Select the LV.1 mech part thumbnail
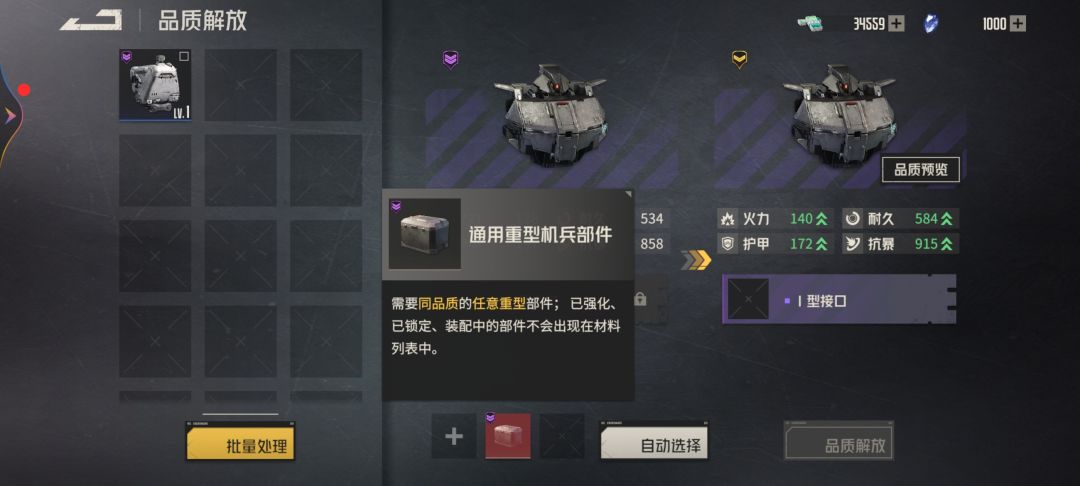 155,85
